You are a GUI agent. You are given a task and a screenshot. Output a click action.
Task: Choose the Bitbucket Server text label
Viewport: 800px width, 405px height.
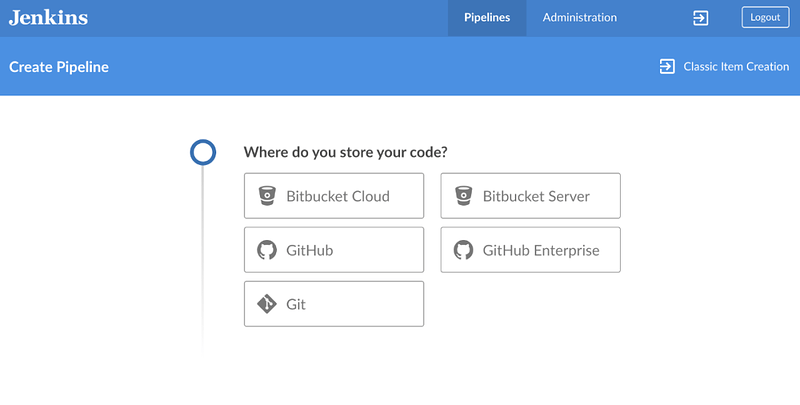pos(536,196)
